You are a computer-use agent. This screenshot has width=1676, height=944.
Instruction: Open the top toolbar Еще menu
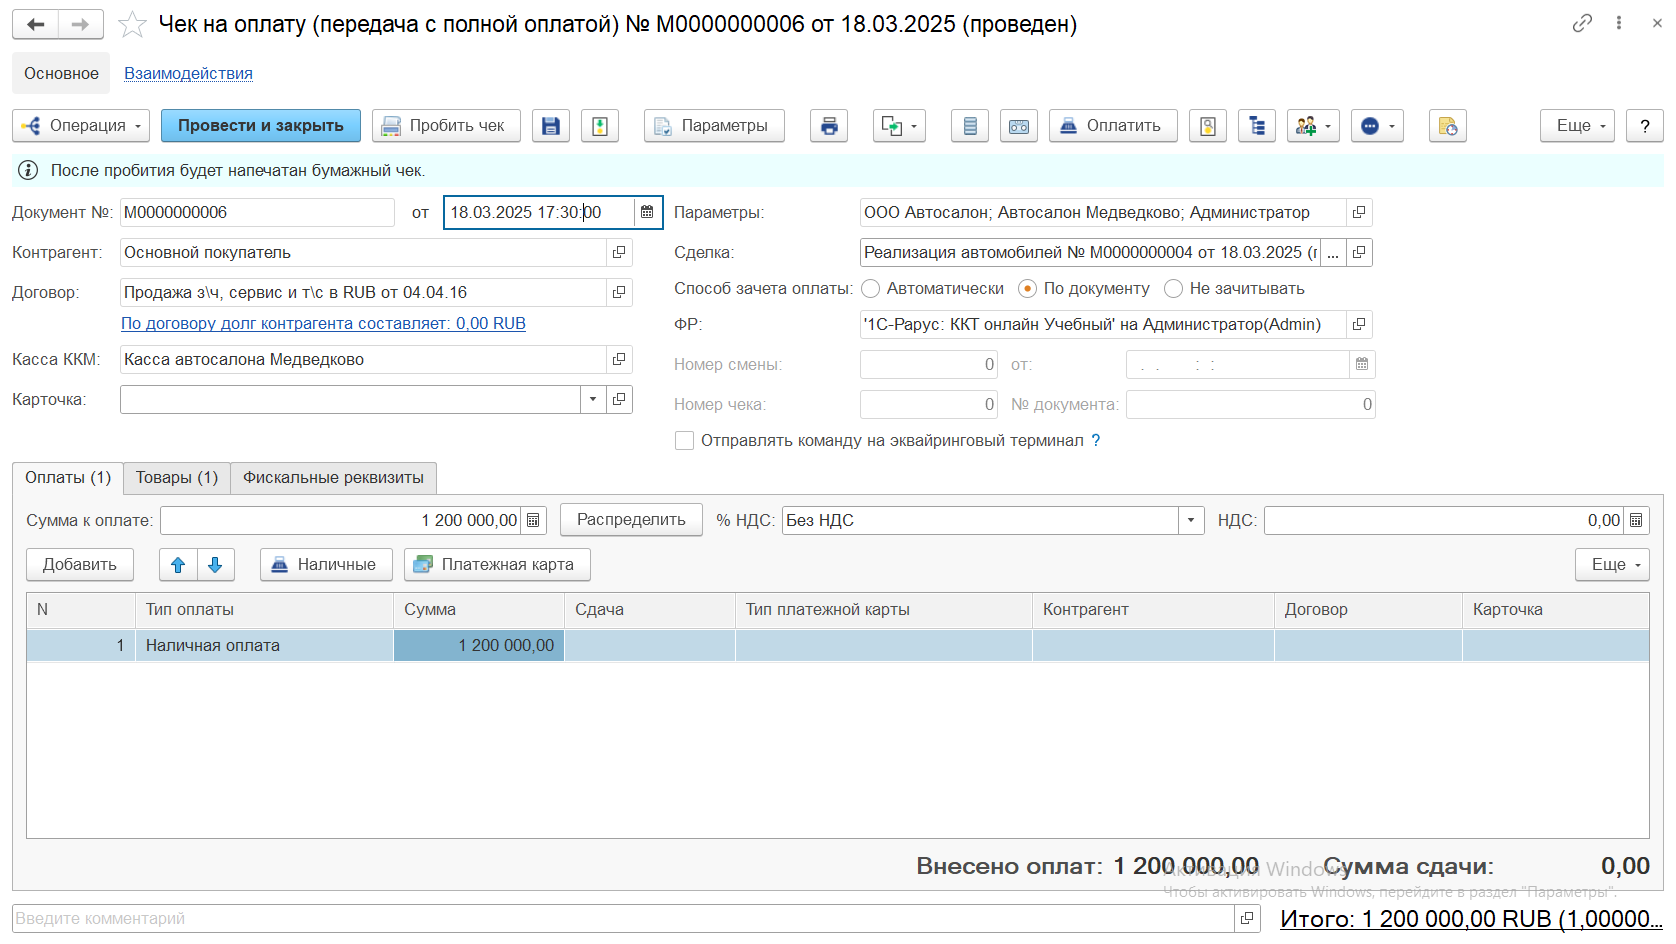pyautogui.click(x=1577, y=126)
